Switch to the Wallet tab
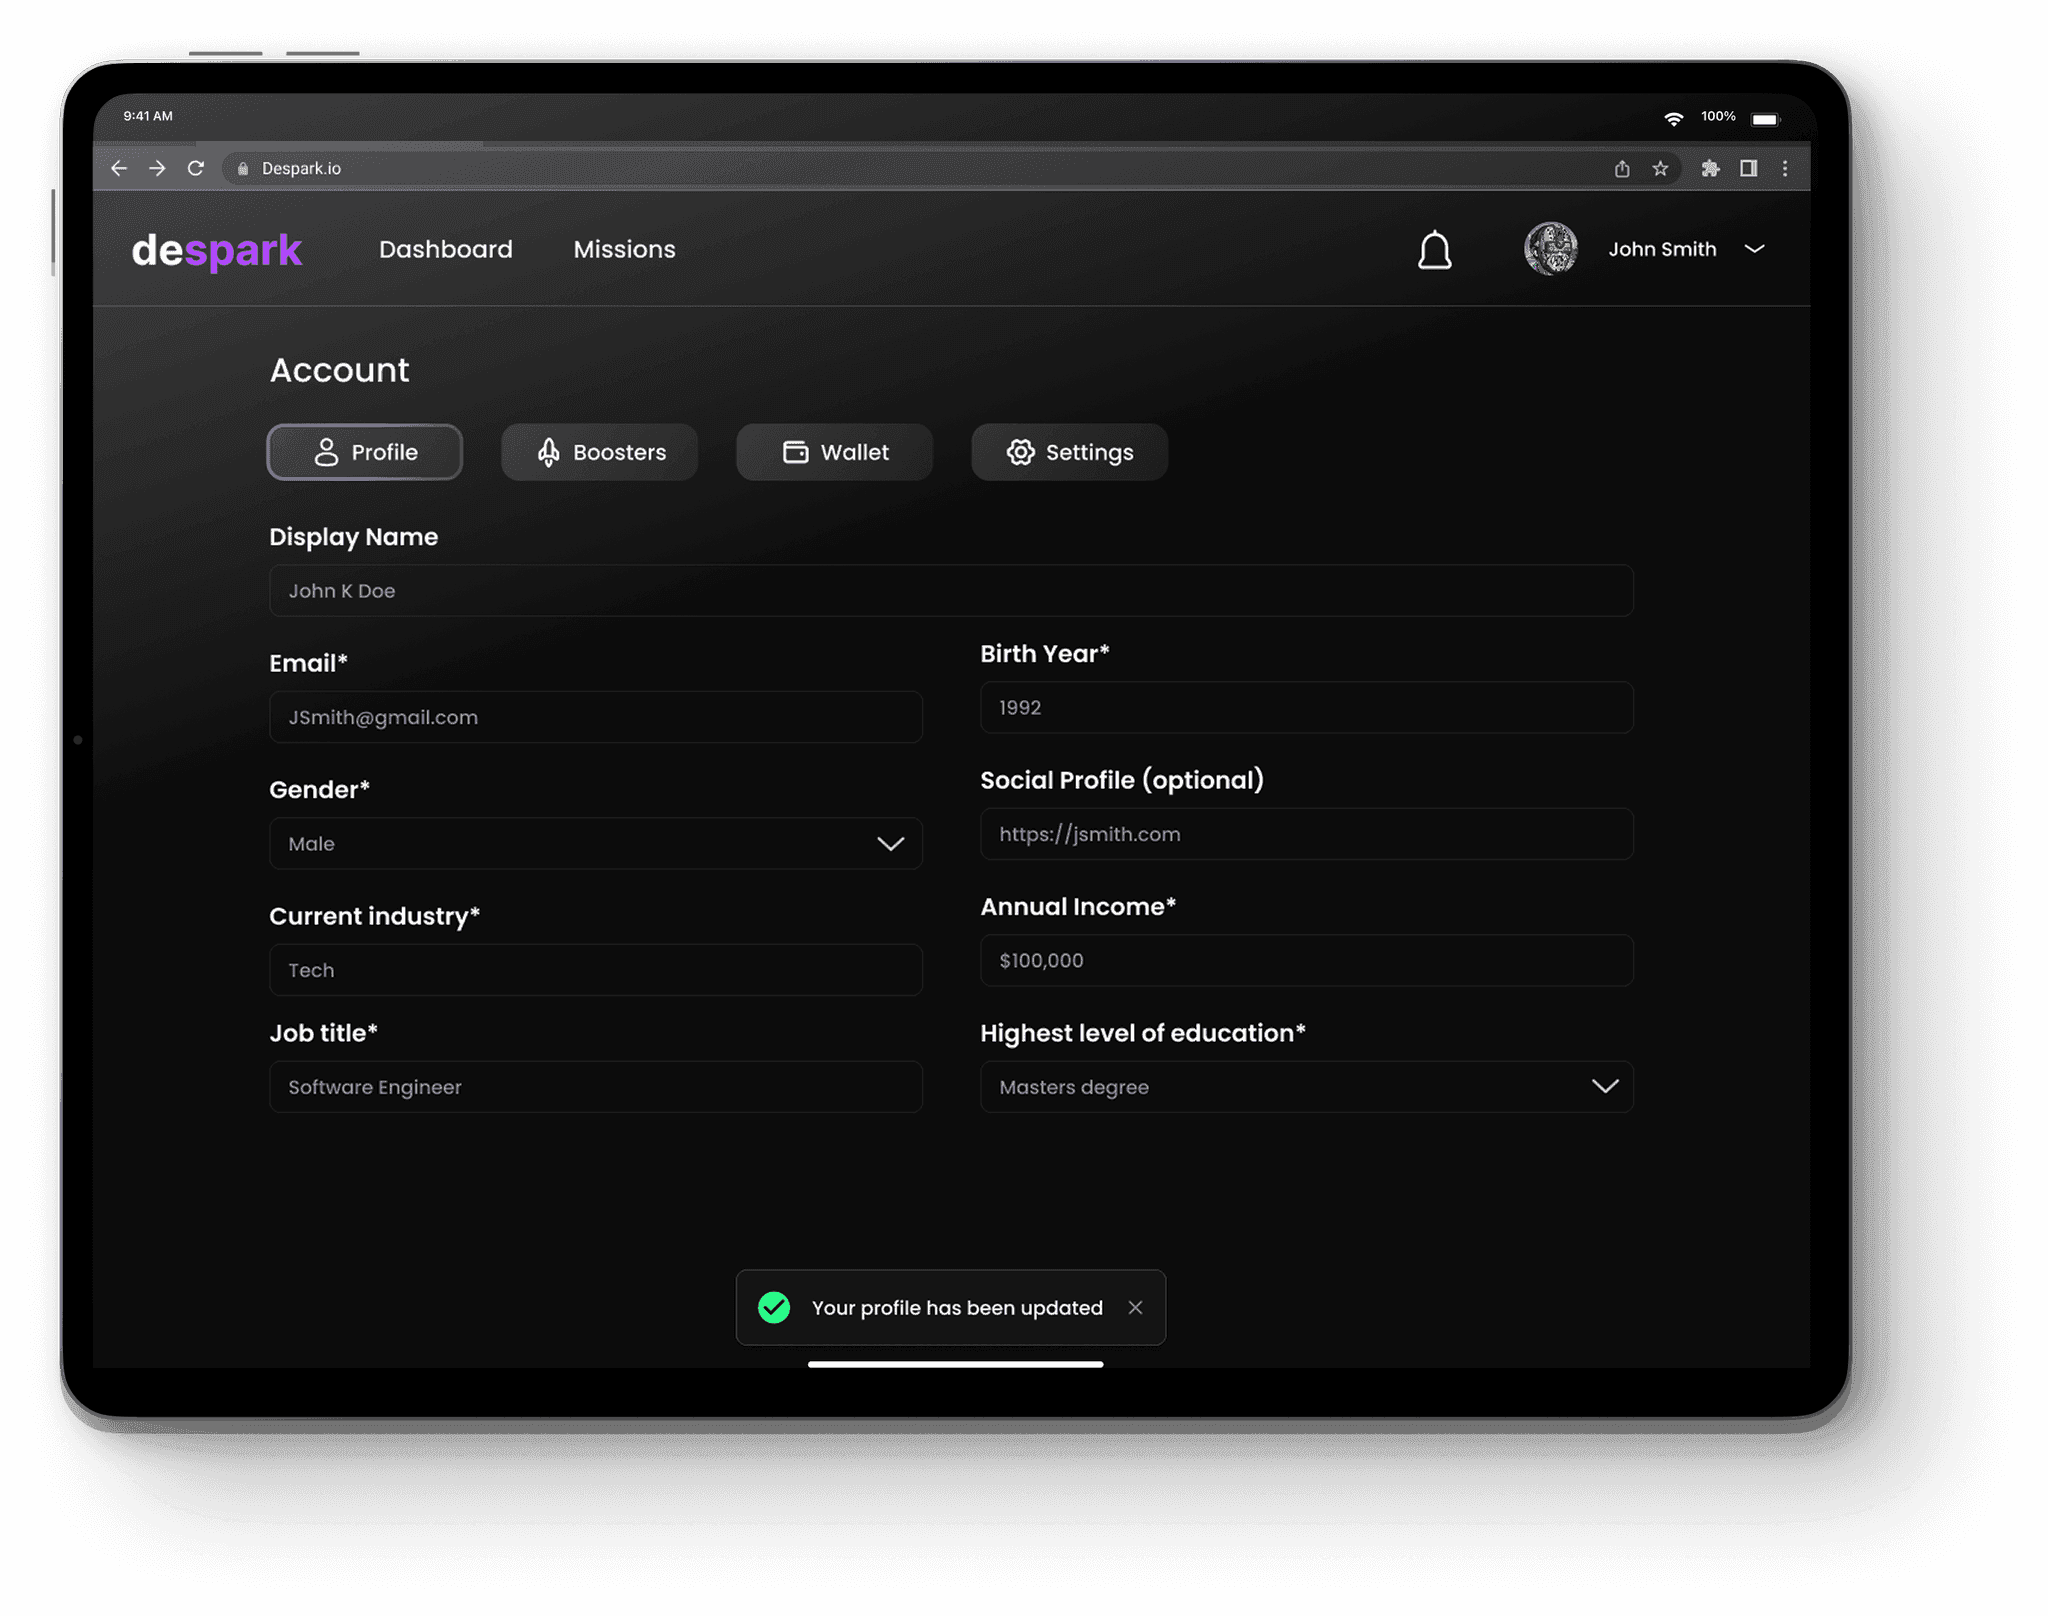 (834, 452)
